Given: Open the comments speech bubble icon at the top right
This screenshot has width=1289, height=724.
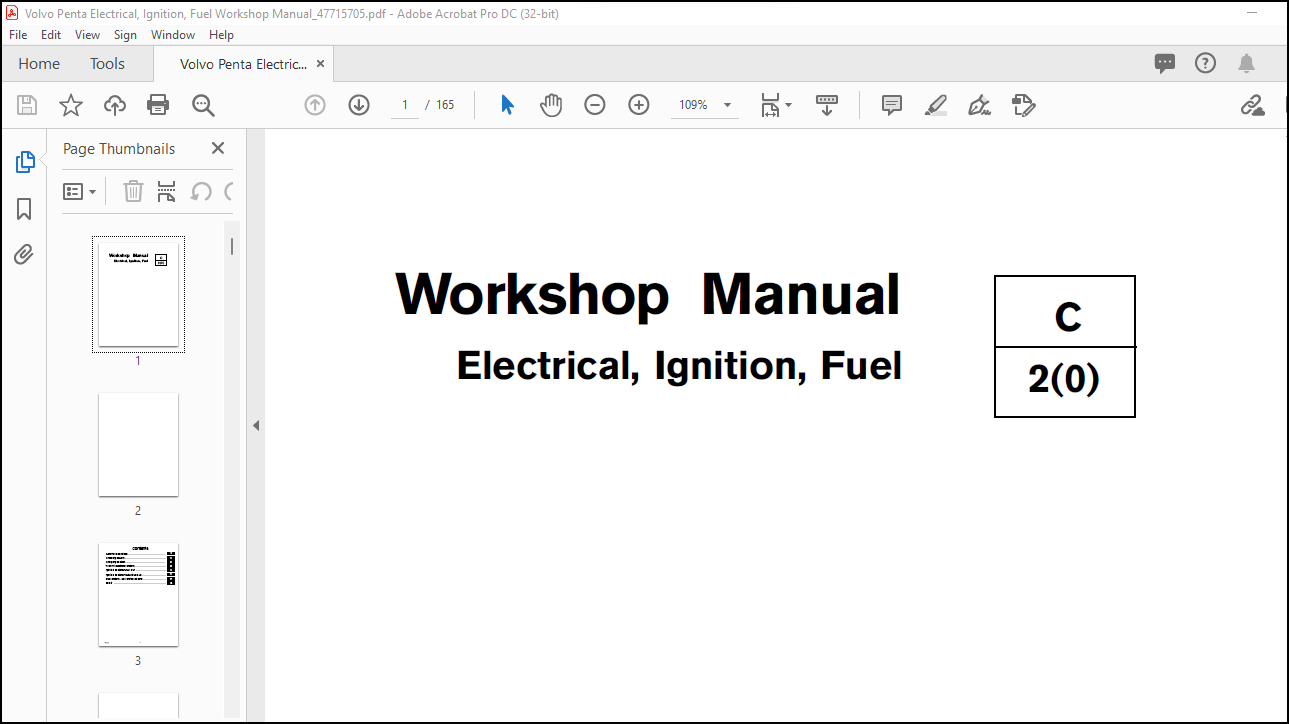Looking at the screenshot, I should click(1165, 64).
